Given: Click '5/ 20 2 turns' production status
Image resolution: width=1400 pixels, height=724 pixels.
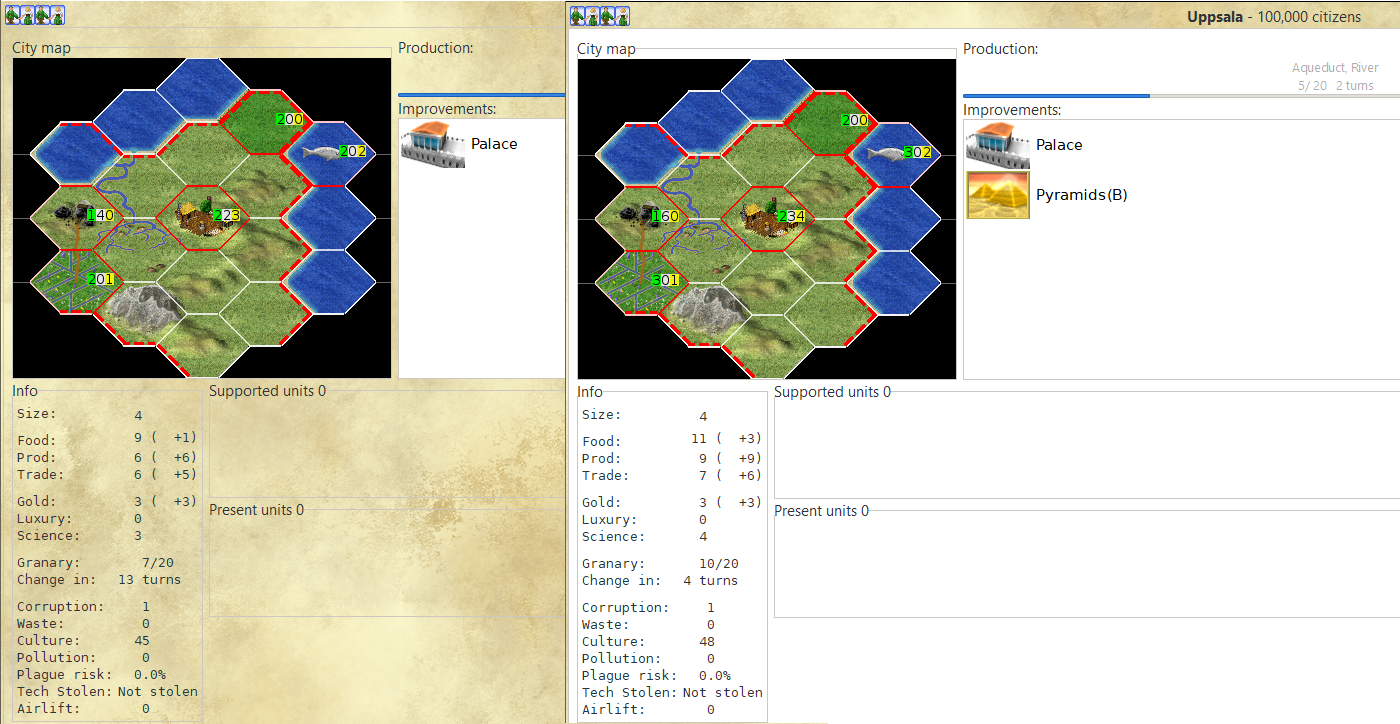Looking at the screenshot, I should click(1337, 86).
